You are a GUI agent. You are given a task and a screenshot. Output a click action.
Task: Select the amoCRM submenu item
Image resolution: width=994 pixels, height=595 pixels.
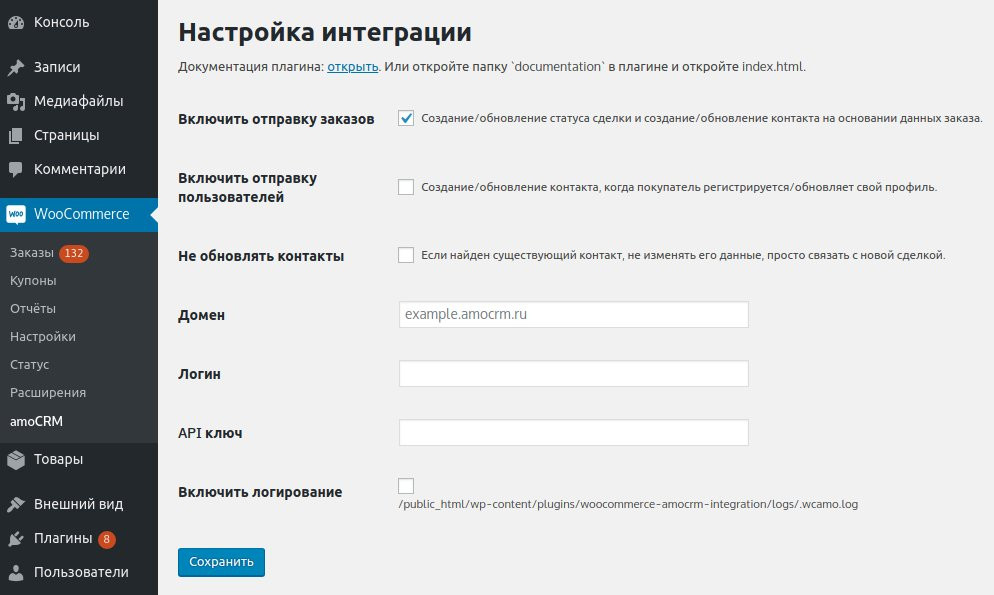click(x=36, y=421)
